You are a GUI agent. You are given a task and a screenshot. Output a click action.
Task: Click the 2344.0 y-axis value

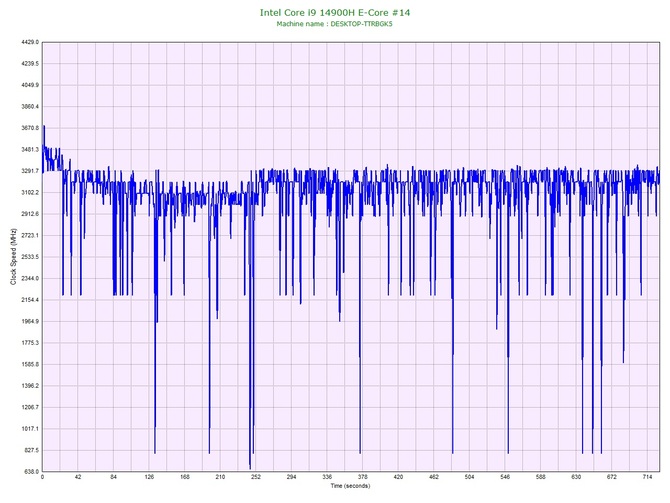click(x=30, y=279)
